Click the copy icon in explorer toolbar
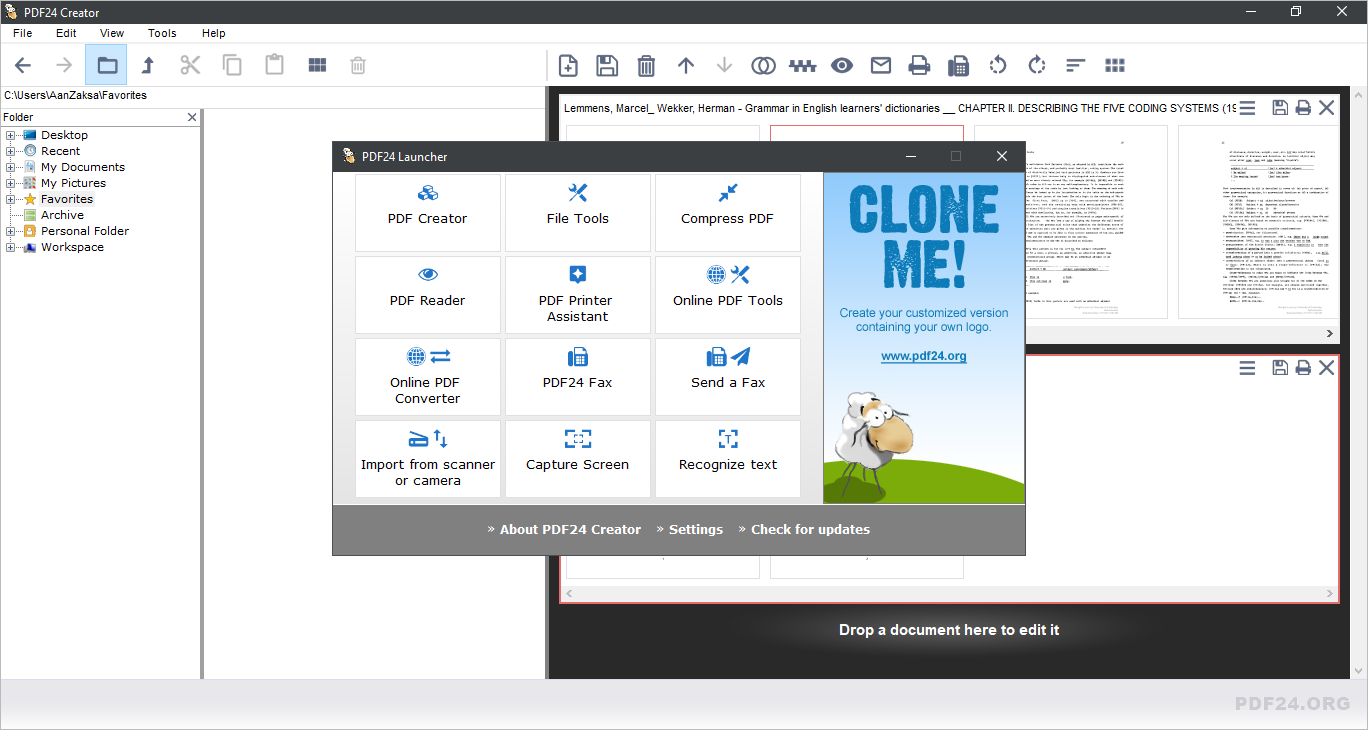 232,66
